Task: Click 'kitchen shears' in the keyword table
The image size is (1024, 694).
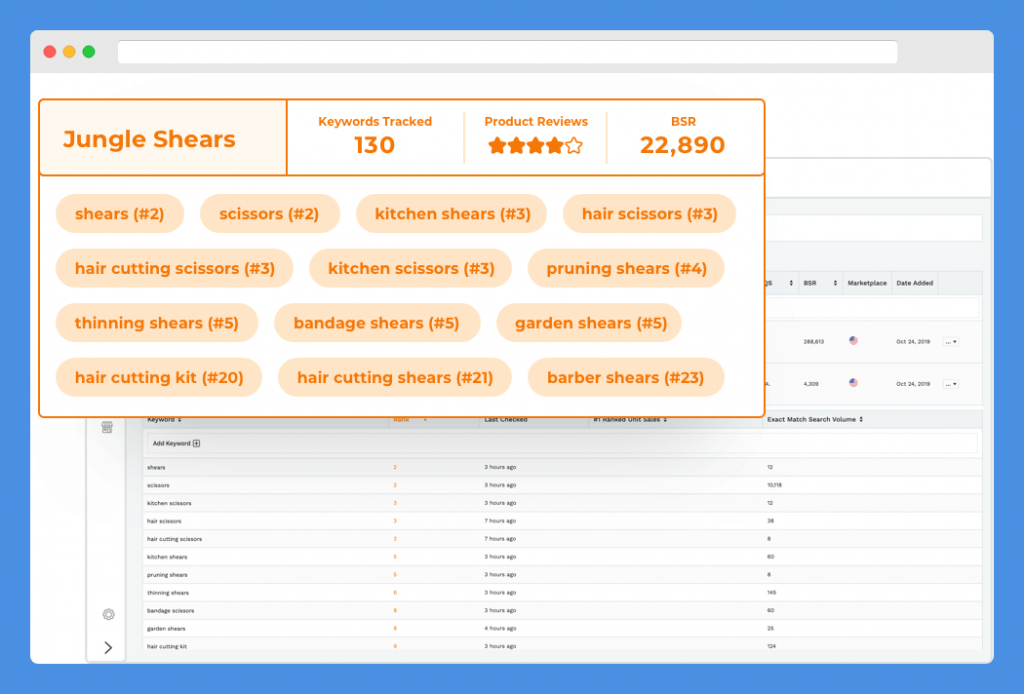Action: pyautogui.click(x=167, y=557)
